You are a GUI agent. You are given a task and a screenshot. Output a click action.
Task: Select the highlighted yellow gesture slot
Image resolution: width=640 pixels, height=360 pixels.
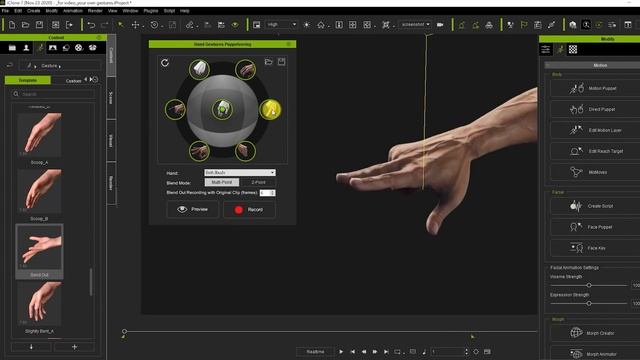(x=270, y=109)
